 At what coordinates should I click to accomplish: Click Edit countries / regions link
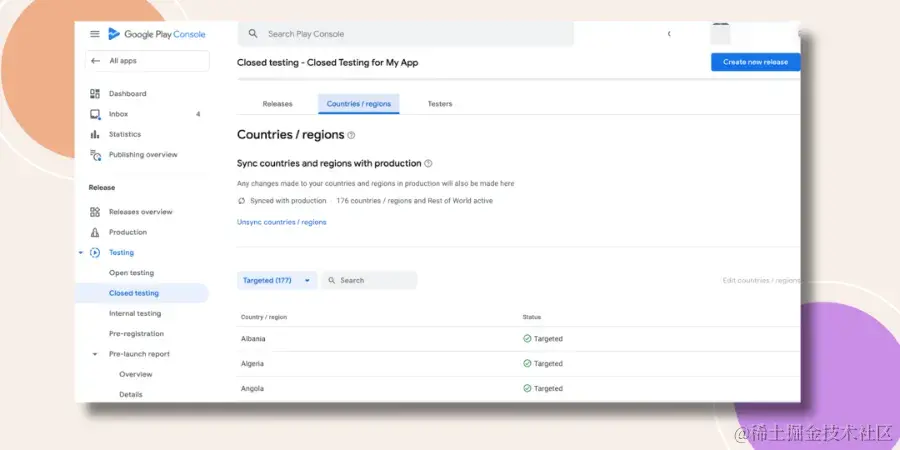(761, 281)
